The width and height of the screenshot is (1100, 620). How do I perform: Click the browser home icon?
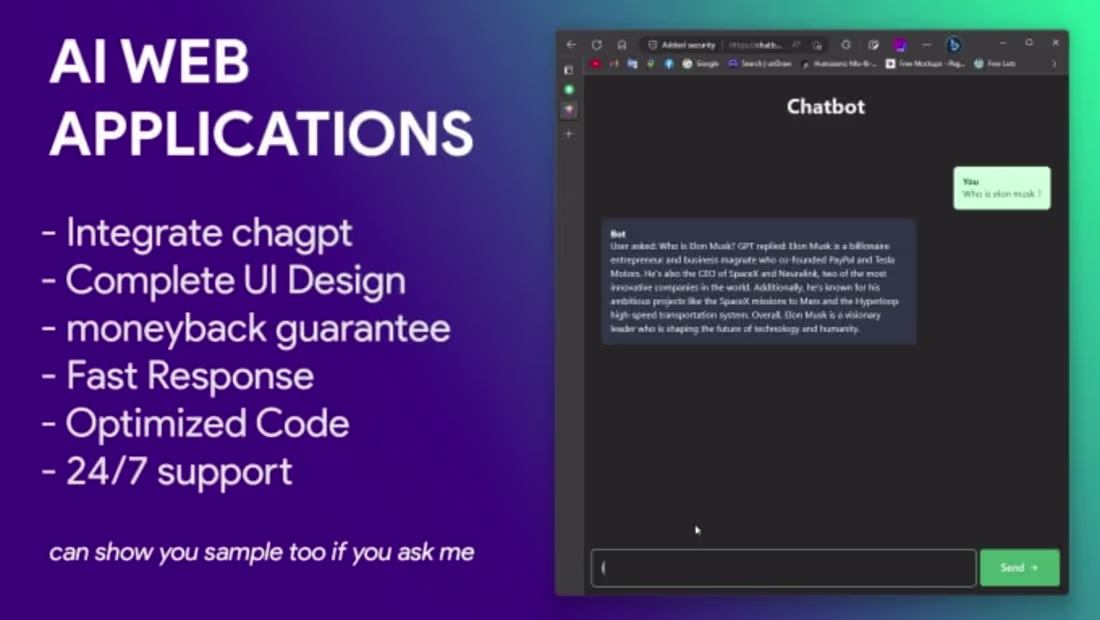(x=622, y=44)
